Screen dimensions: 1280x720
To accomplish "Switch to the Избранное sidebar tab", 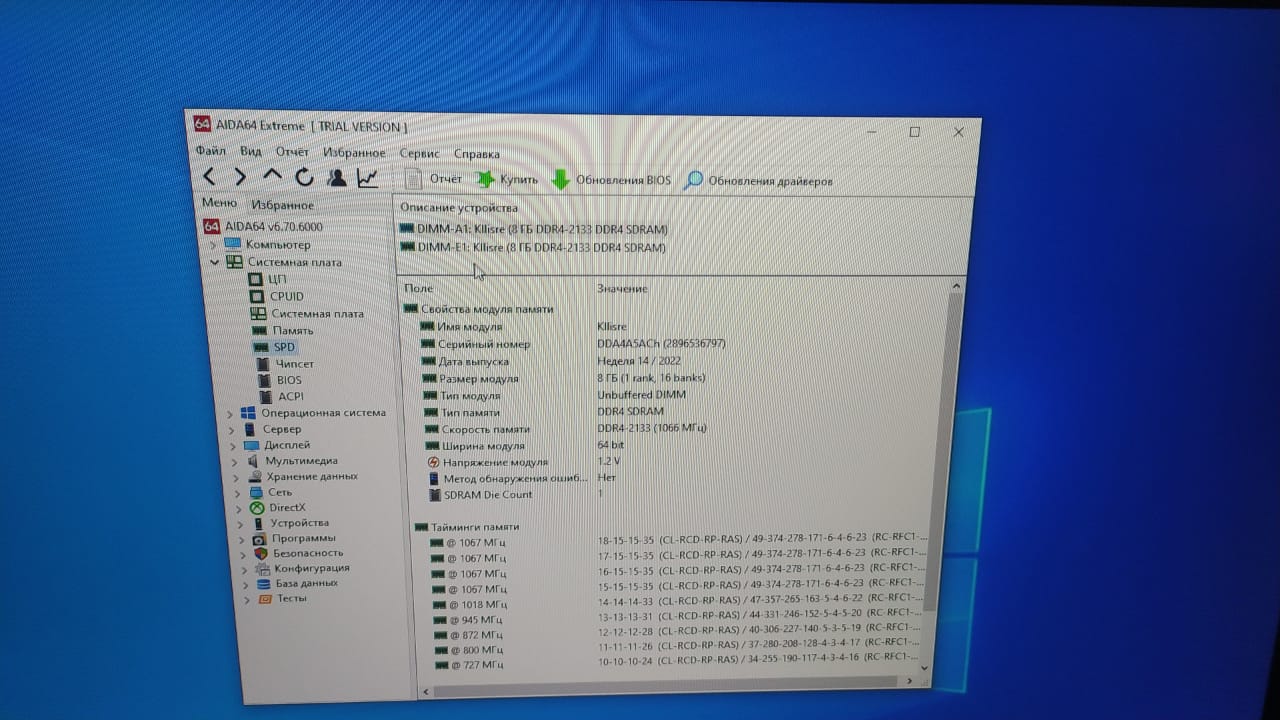I will point(282,205).
